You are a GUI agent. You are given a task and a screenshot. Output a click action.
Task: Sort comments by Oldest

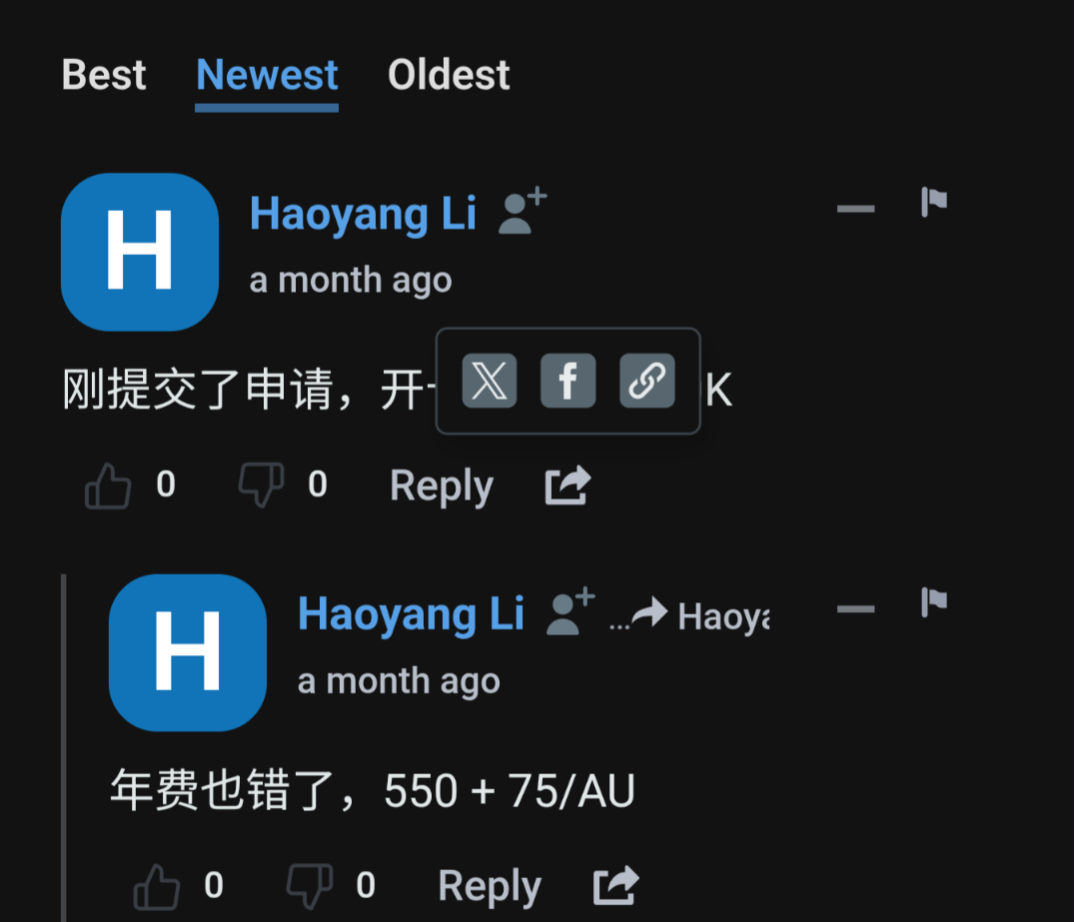pyautogui.click(x=449, y=74)
